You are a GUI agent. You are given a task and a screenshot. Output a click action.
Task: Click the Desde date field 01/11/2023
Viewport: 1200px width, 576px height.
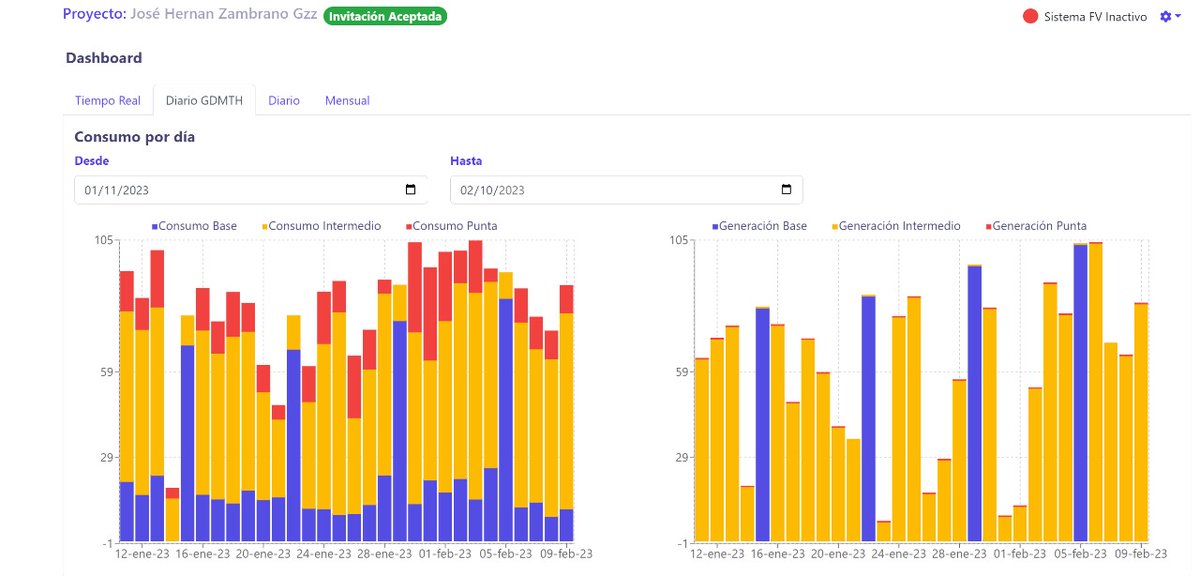coord(251,190)
